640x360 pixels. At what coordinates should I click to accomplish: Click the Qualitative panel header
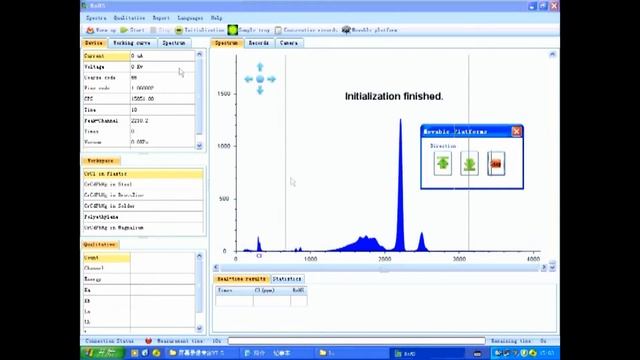pyautogui.click(x=100, y=244)
